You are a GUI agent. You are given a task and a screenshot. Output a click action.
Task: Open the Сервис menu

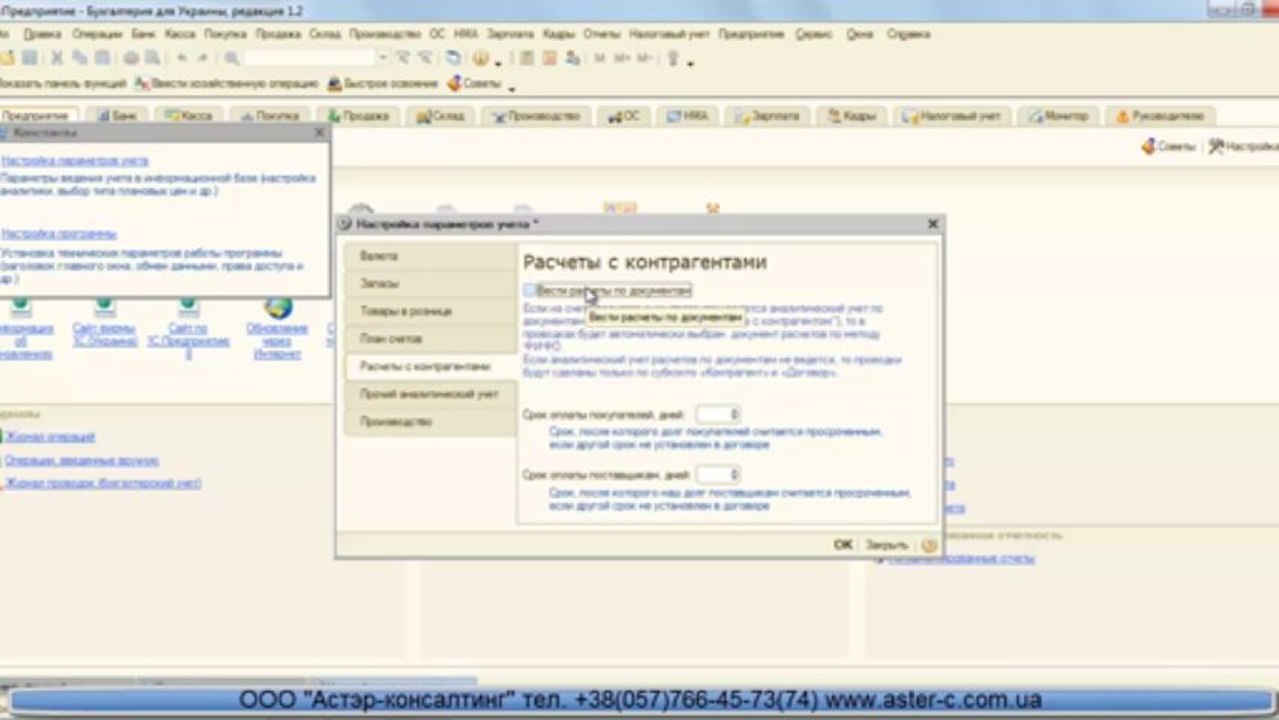[x=814, y=33]
